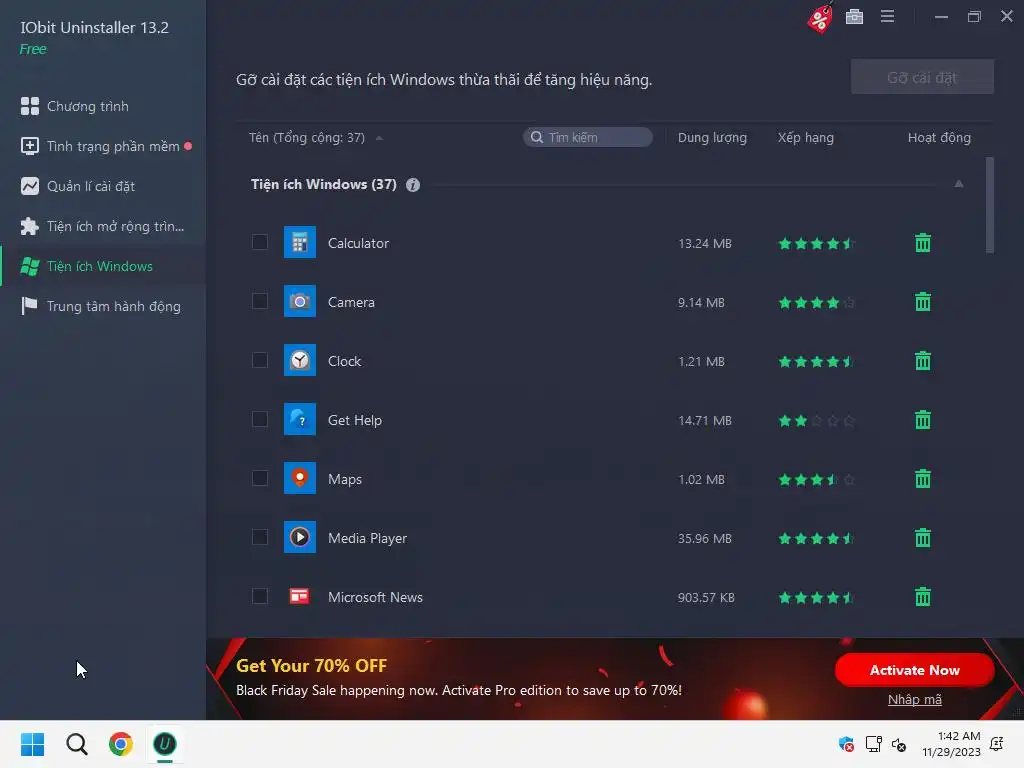Click the 'Get Help' row name
This screenshot has width=1024, height=768.
(x=355, y=420)
